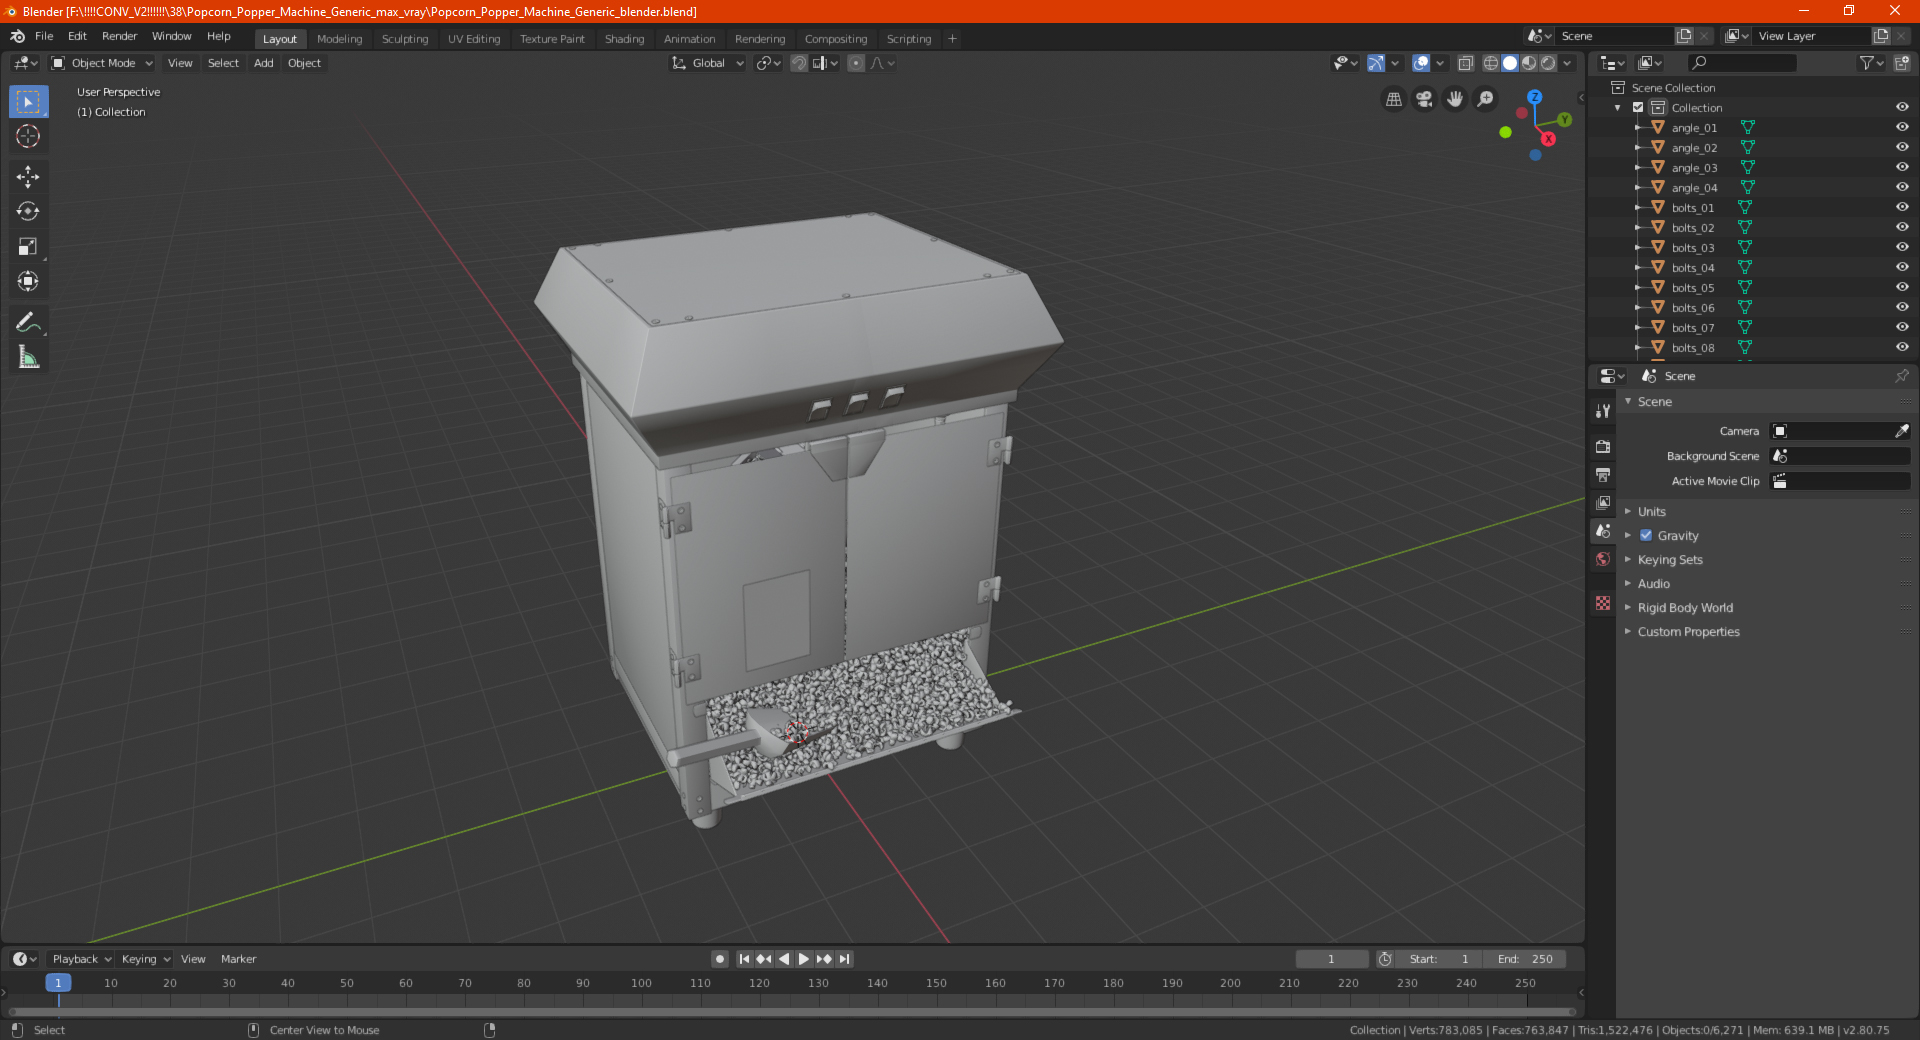The height and width of the screenshot is (1040, 1920).
Task: Jump to timeline start frame
Action: point(744,959)
